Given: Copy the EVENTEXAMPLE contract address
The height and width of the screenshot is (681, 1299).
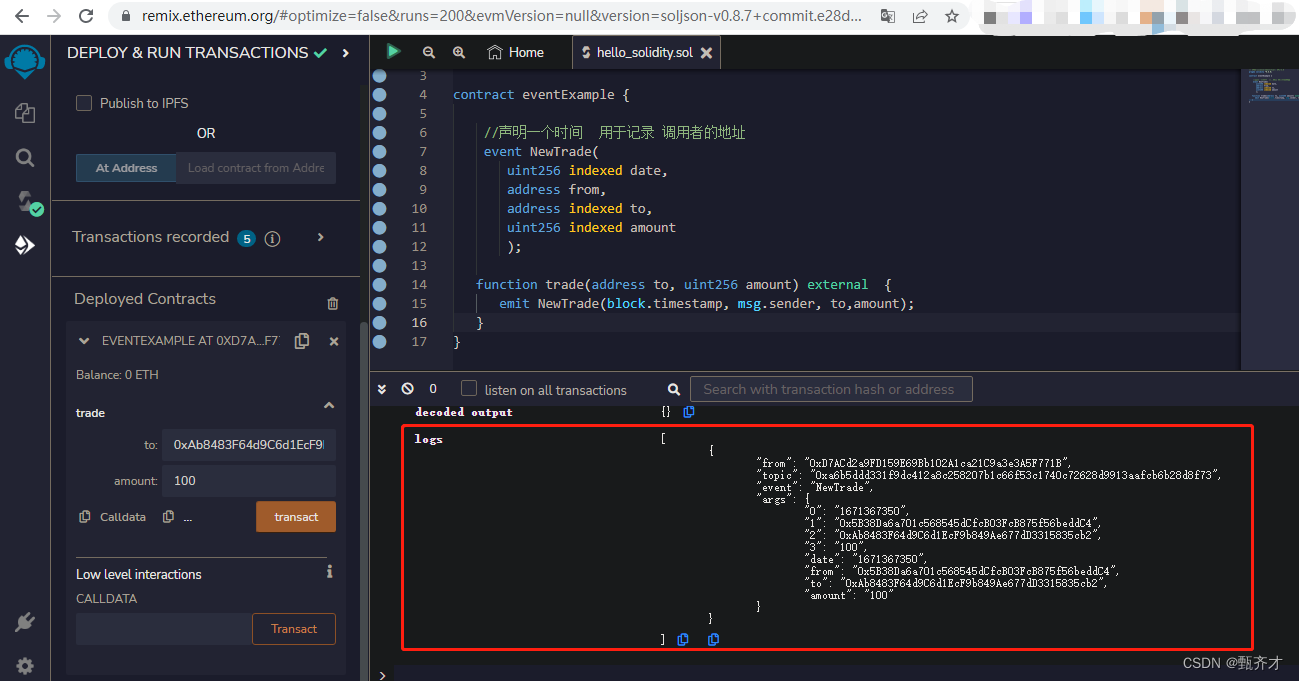Looking at the screenshot, I should 302,341.
